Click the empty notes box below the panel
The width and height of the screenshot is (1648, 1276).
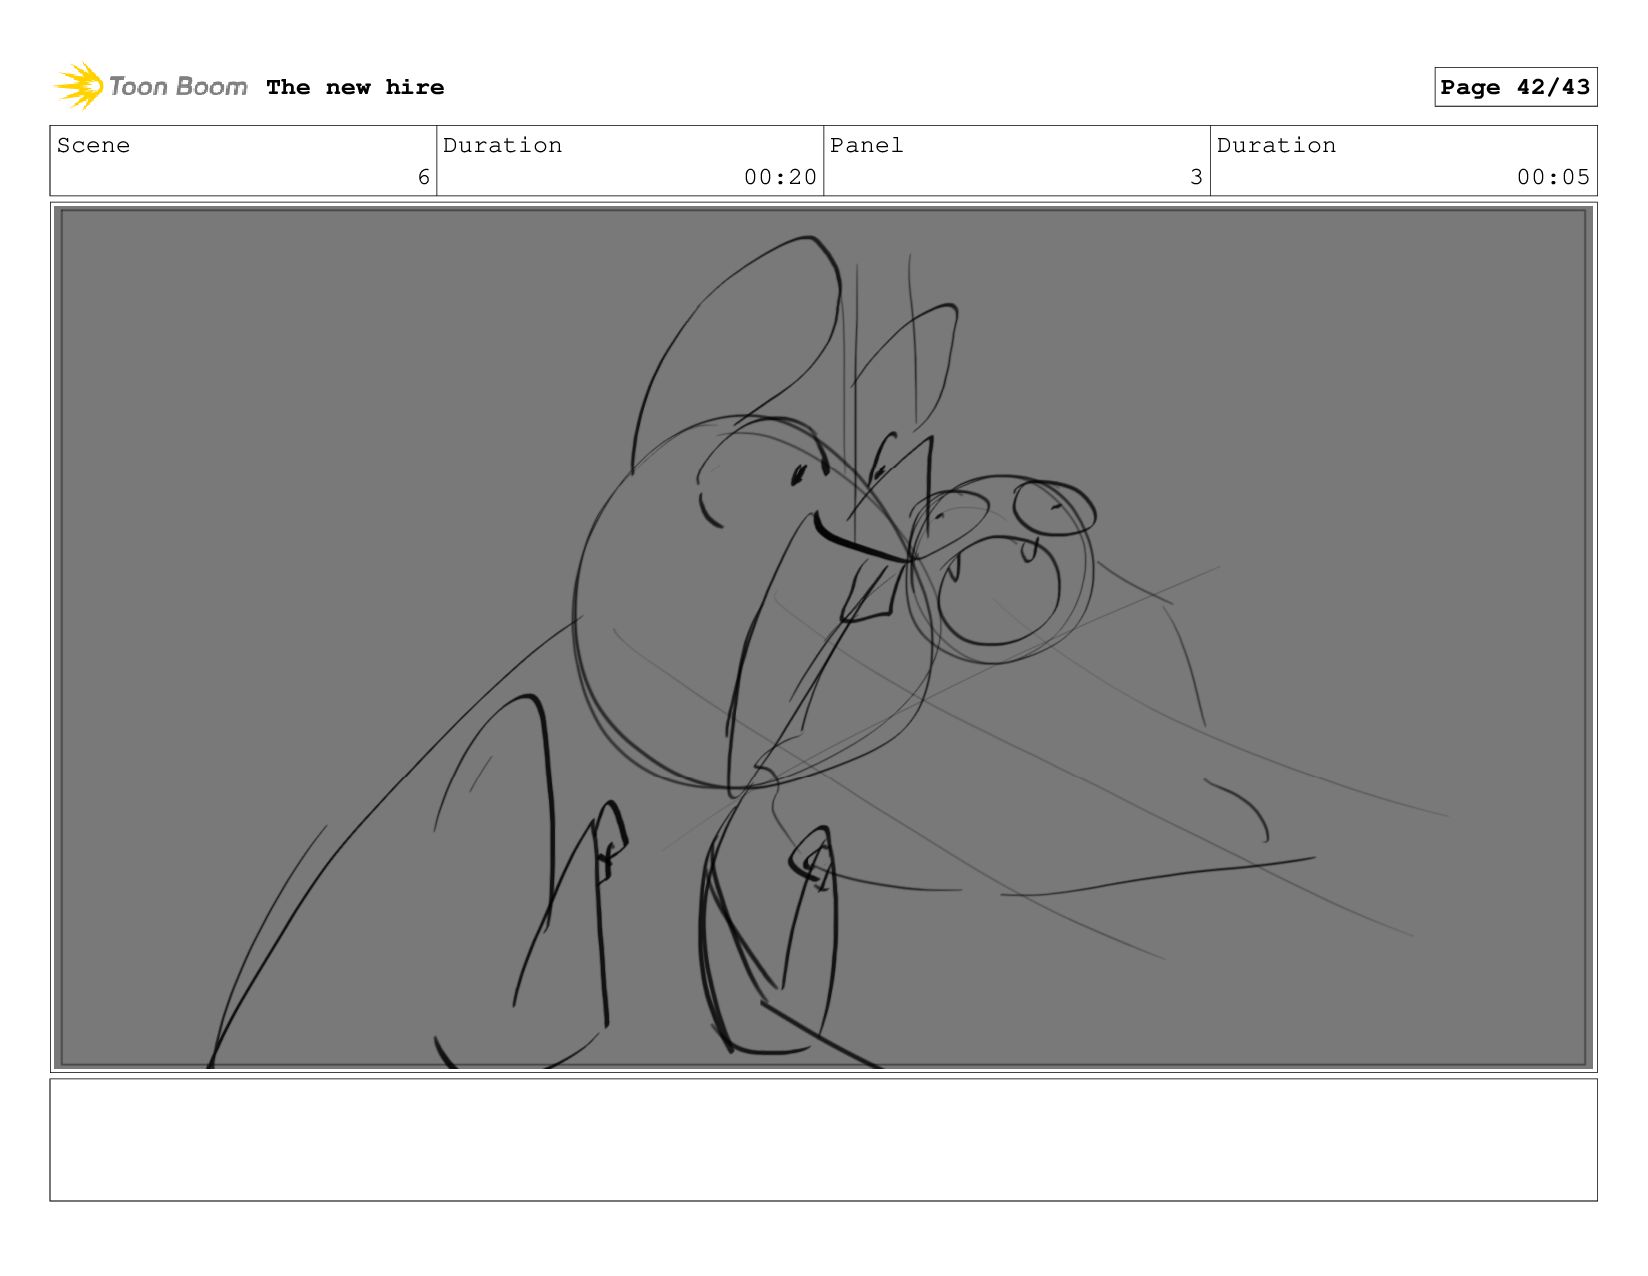[x=823, y=1139]
